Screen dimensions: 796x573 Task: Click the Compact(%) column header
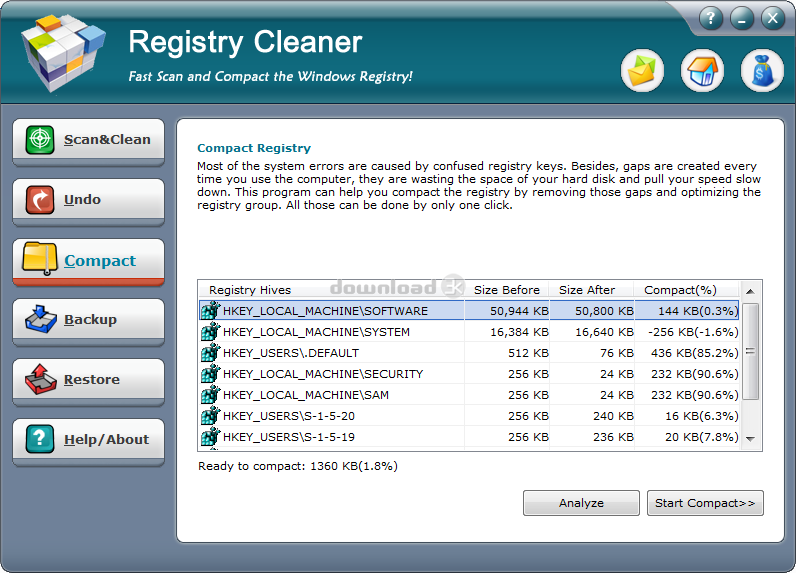pos(680,290)
